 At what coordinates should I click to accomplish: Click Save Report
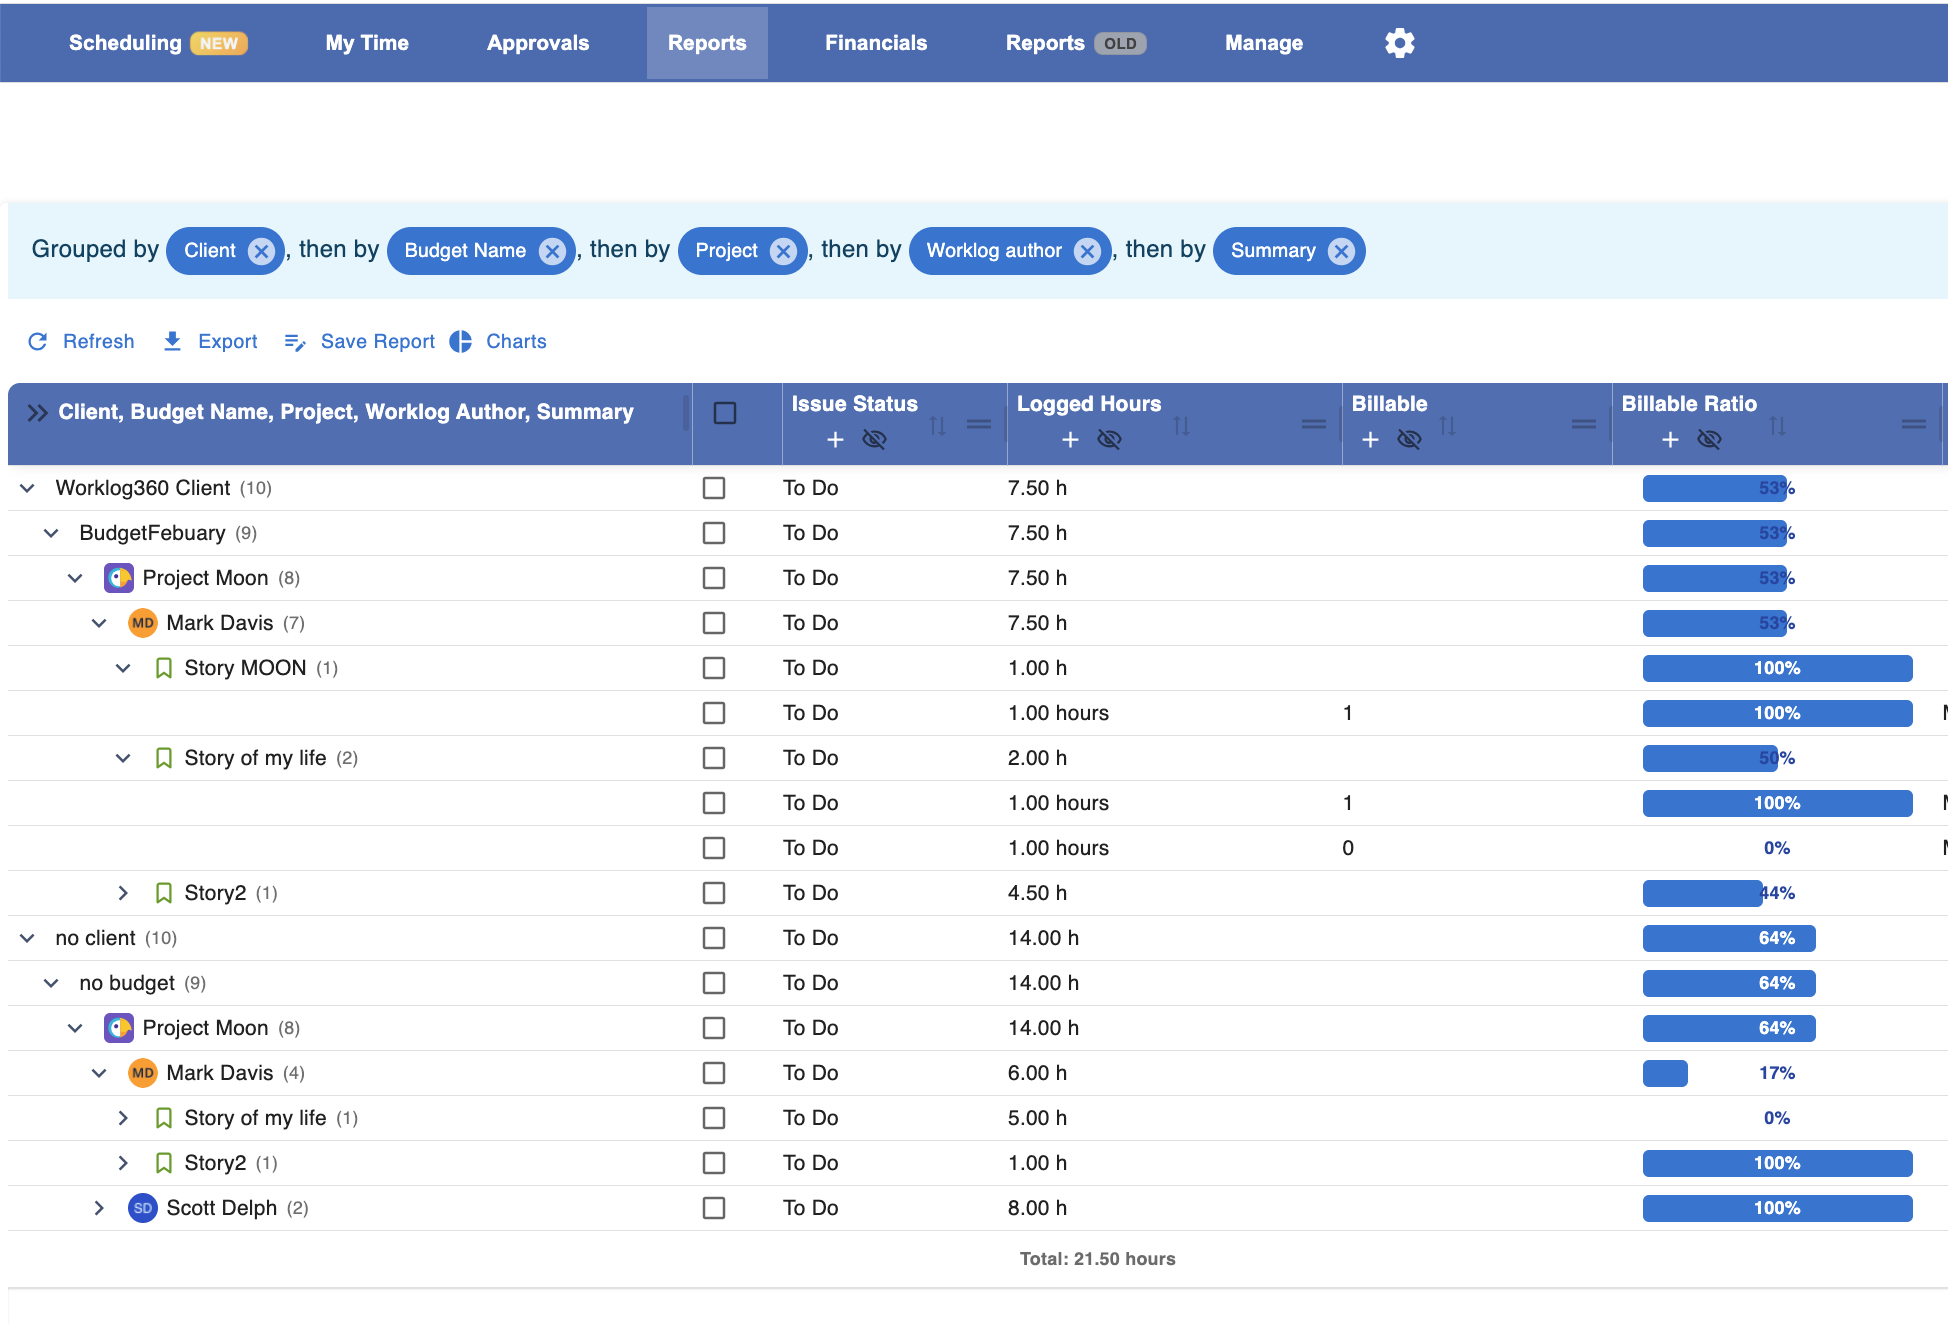click(359, 342)
